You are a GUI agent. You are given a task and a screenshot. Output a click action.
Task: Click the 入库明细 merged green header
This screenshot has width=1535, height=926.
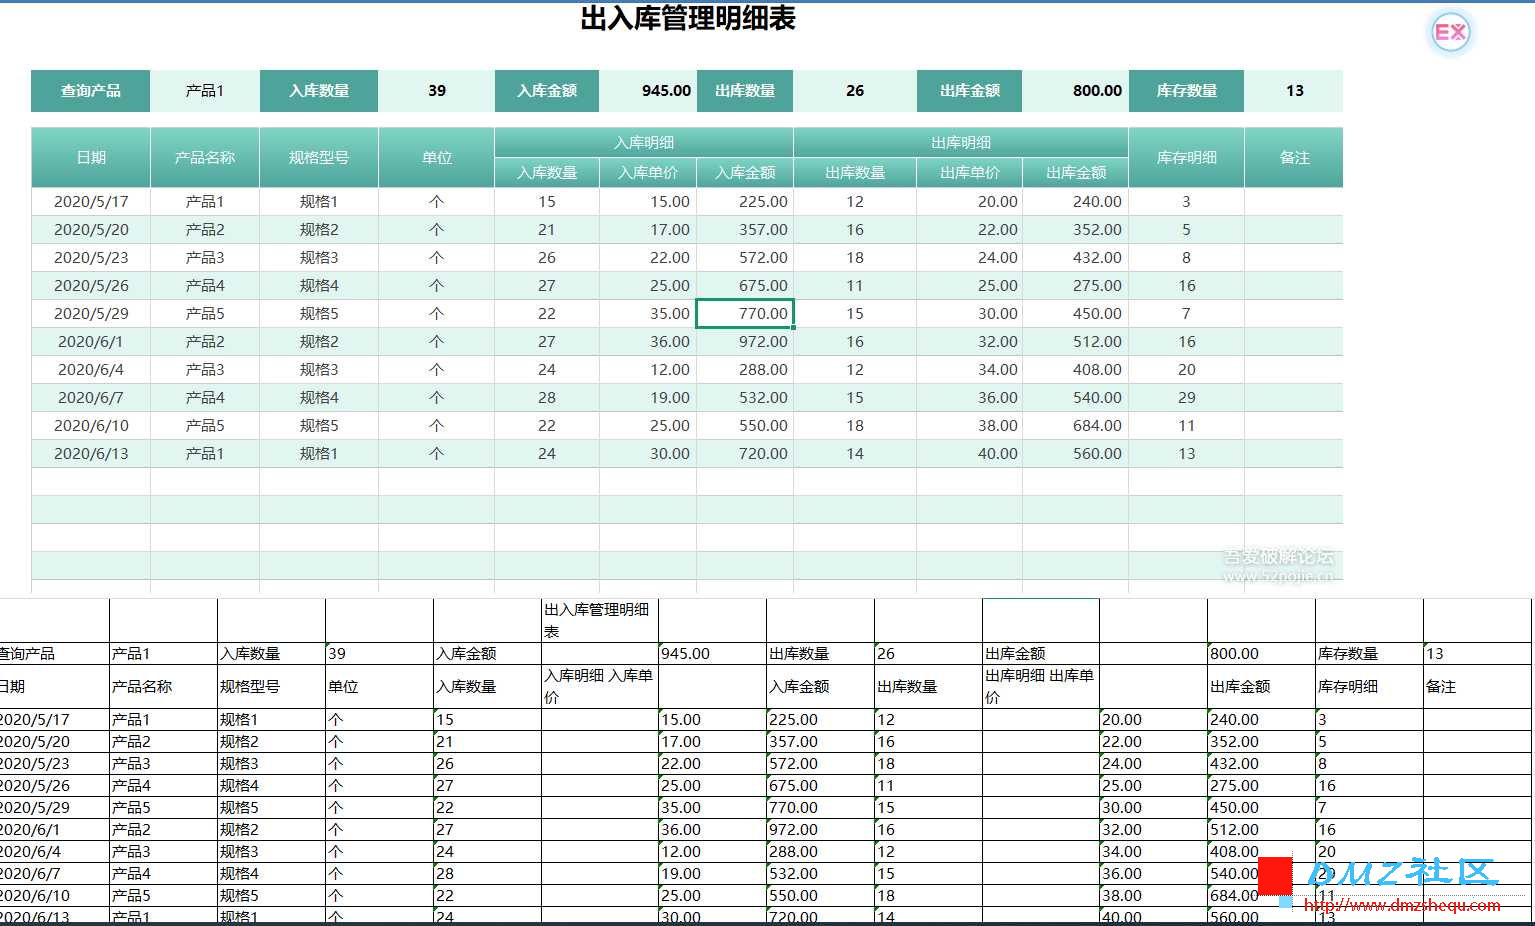click(x=644, y=142)
